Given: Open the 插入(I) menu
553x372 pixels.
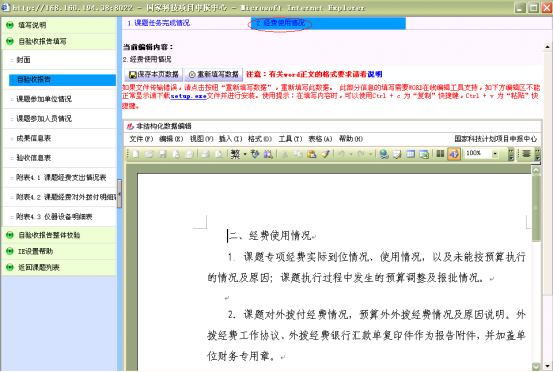Looking at the screenshot, I should (230, 139).
